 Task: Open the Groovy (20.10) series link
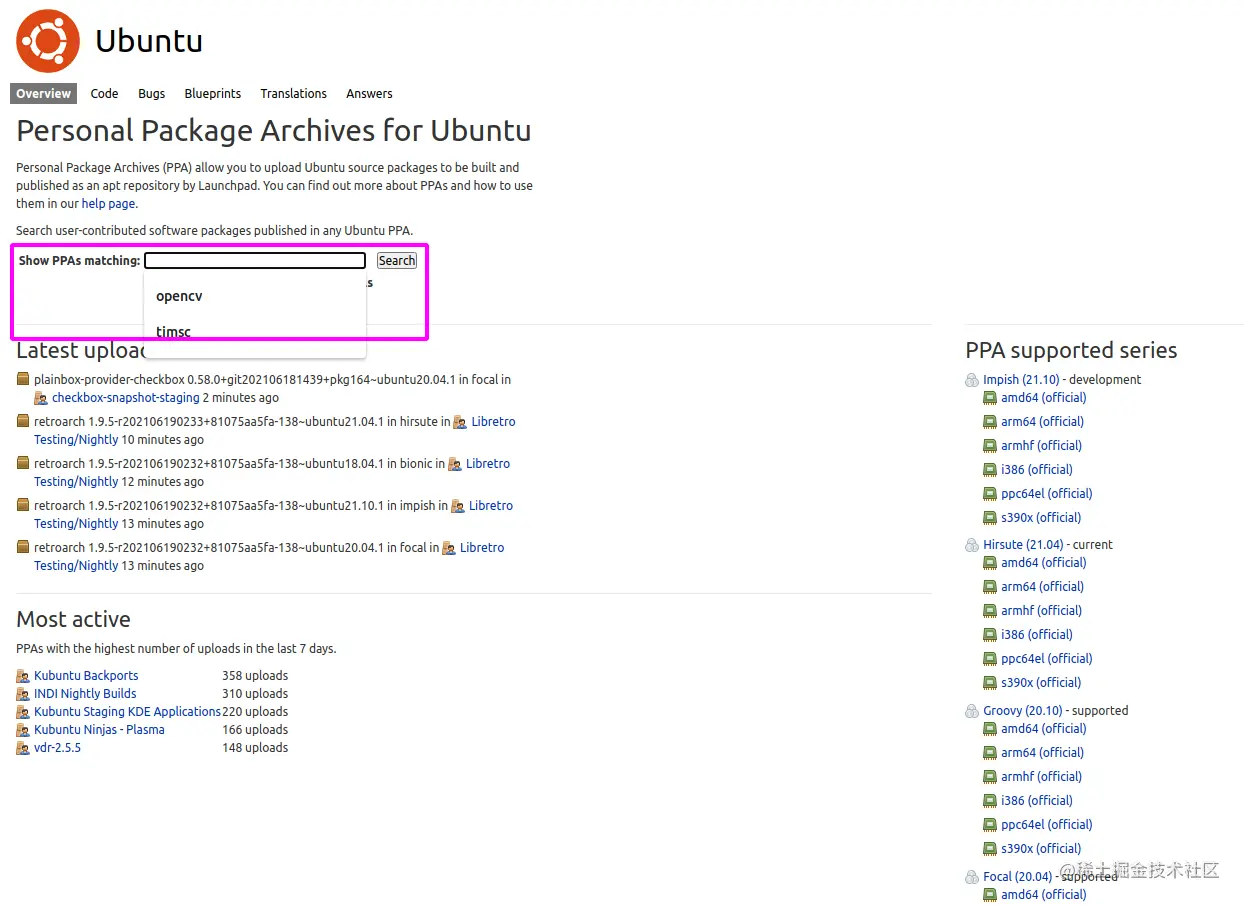[1022, 710]
